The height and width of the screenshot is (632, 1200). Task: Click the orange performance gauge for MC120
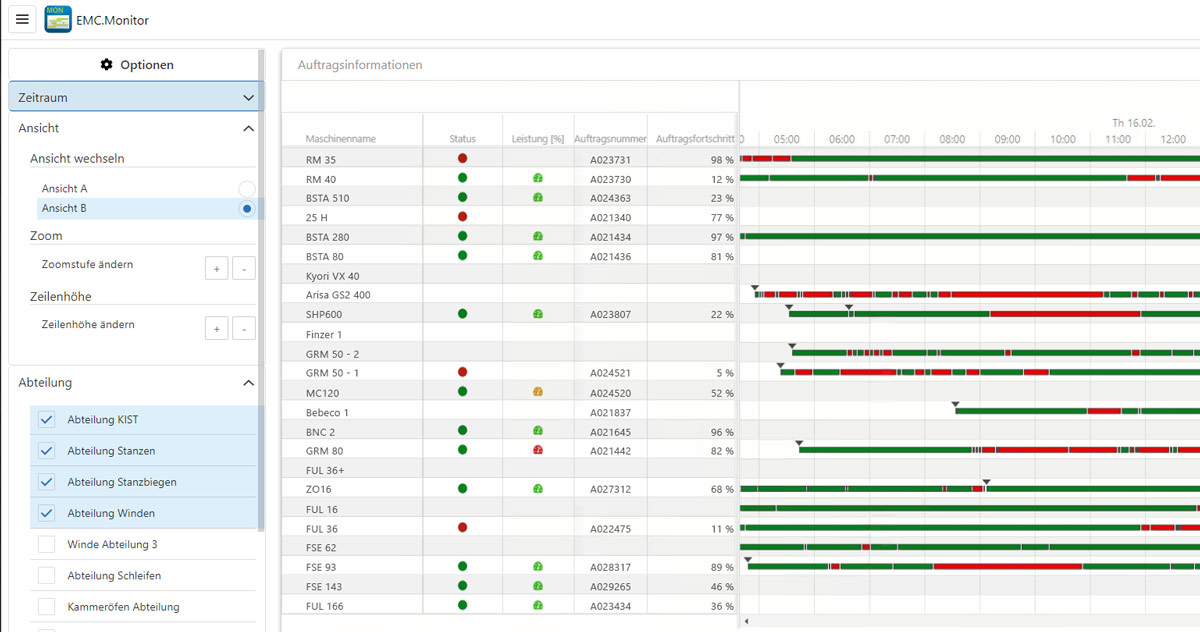pos(538,392)
